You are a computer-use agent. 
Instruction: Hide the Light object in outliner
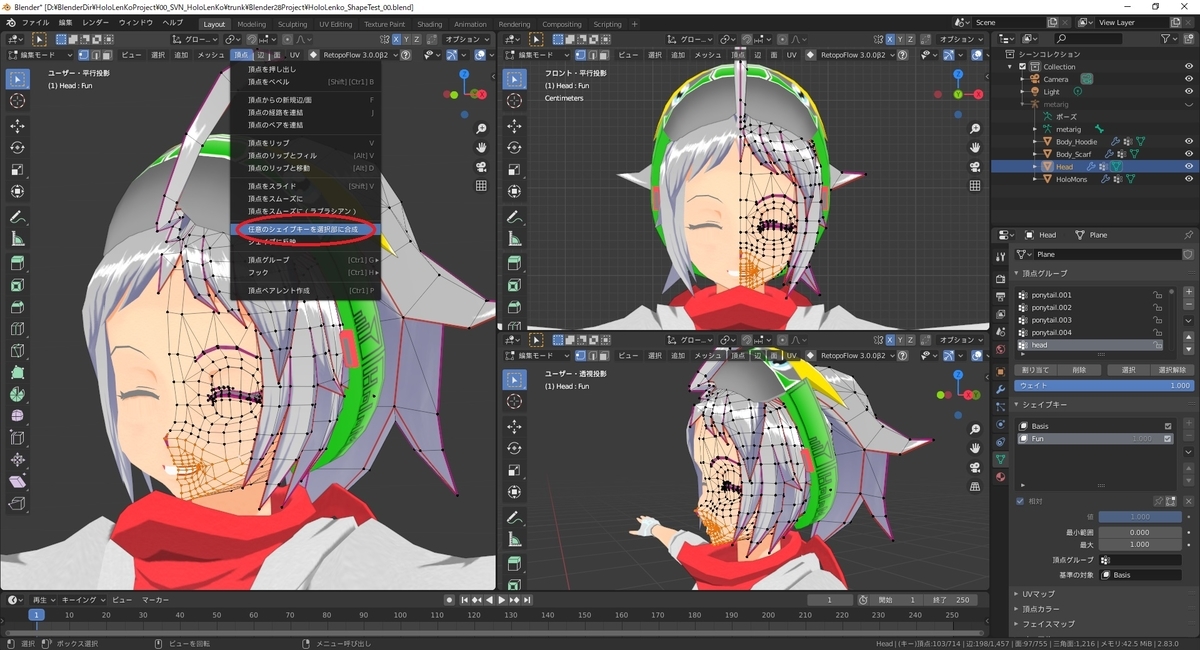coord(1189,92)
